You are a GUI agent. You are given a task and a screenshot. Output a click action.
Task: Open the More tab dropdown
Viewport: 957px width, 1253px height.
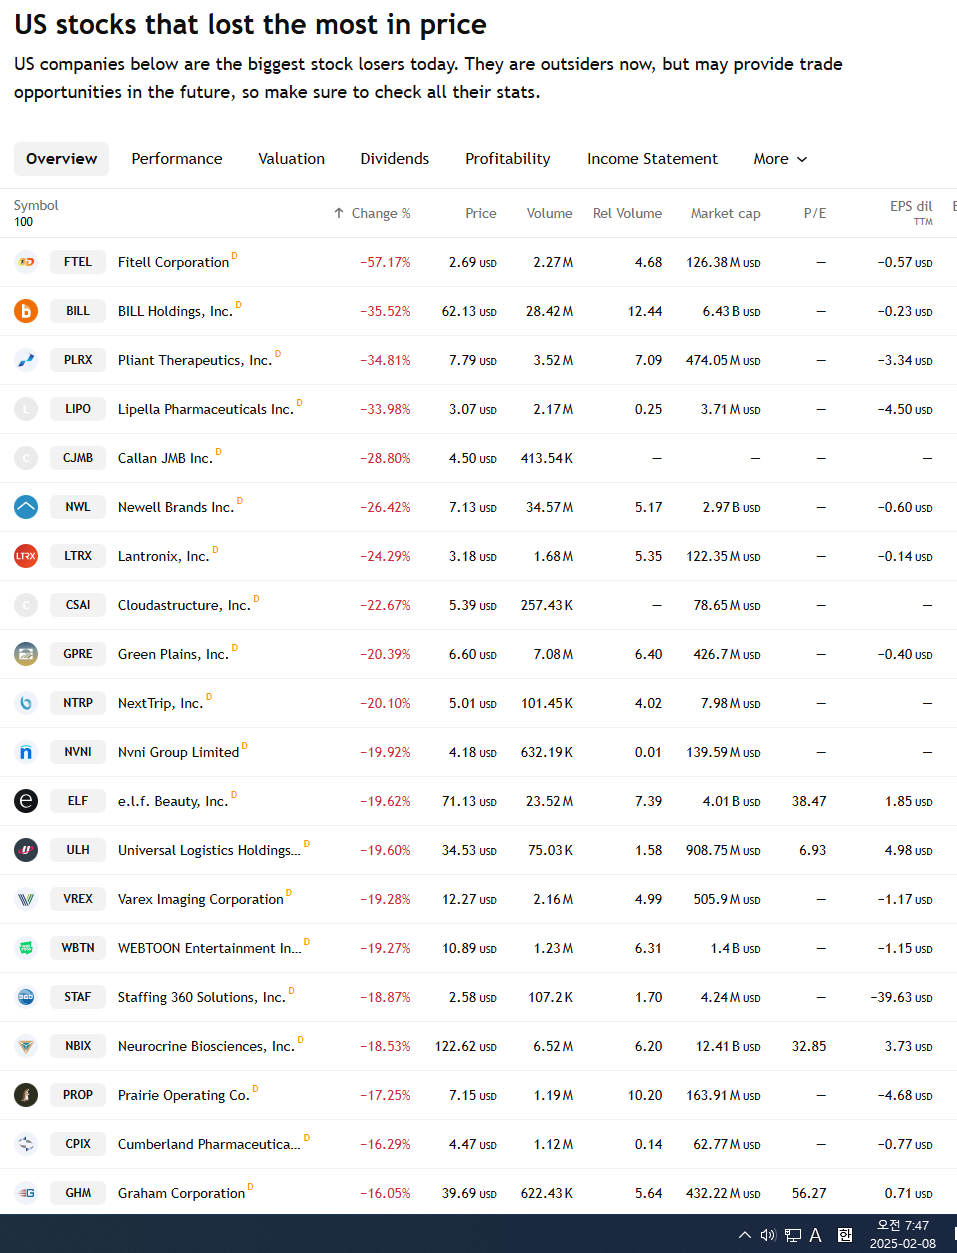[x=780, y=159]
